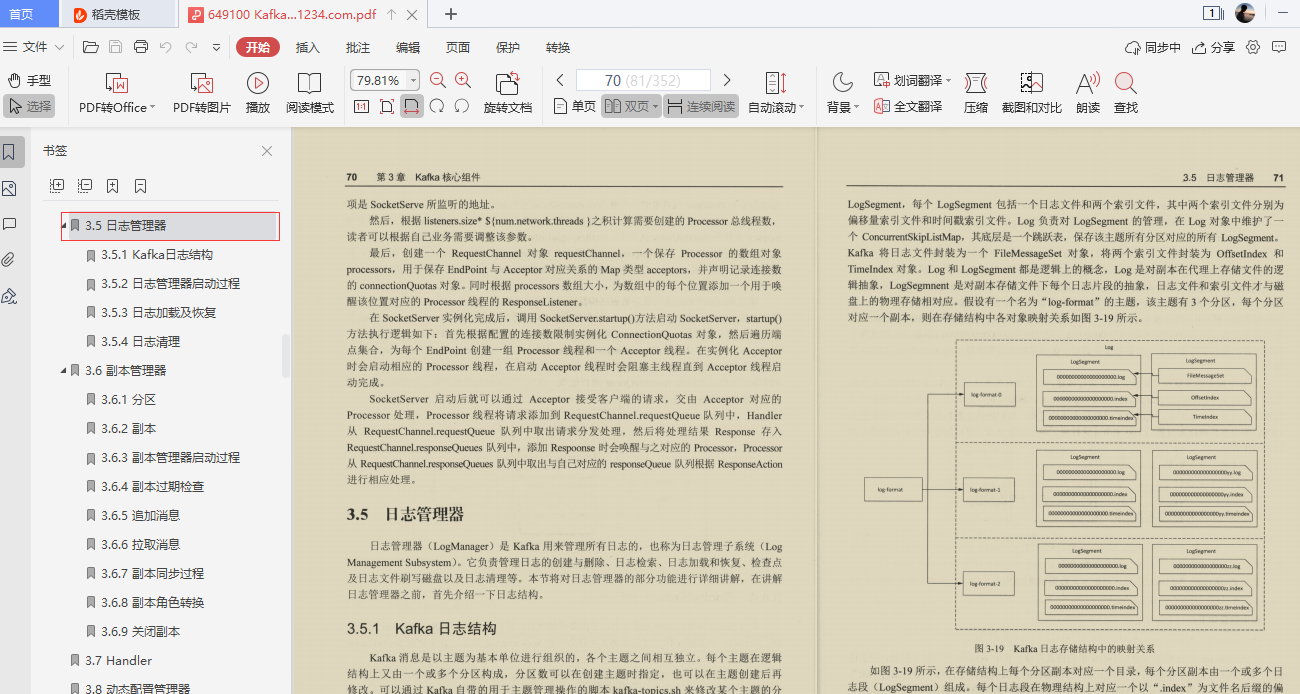Click the page number input field
This screenshot has height=694, width=1300.
click(x=643, y=79)
